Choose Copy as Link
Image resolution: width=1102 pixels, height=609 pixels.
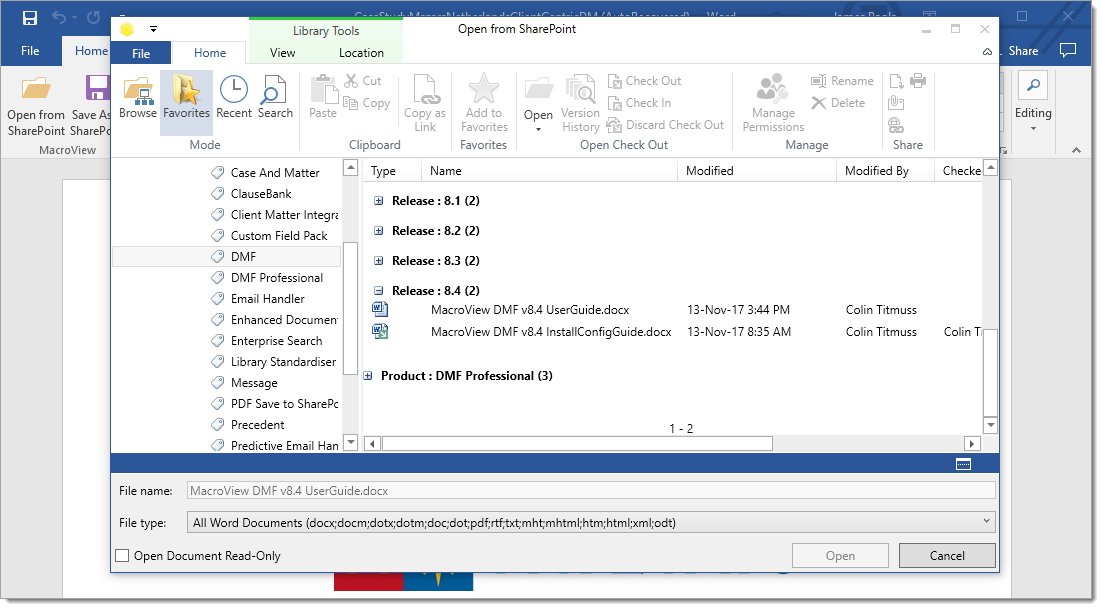(x=424, y=103)
